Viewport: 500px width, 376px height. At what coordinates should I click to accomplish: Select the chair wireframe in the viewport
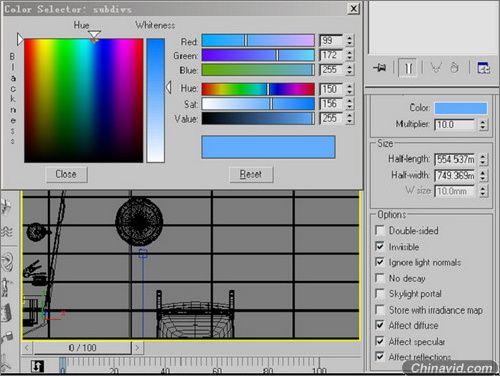pyautogui.click(x=195, y=315)
